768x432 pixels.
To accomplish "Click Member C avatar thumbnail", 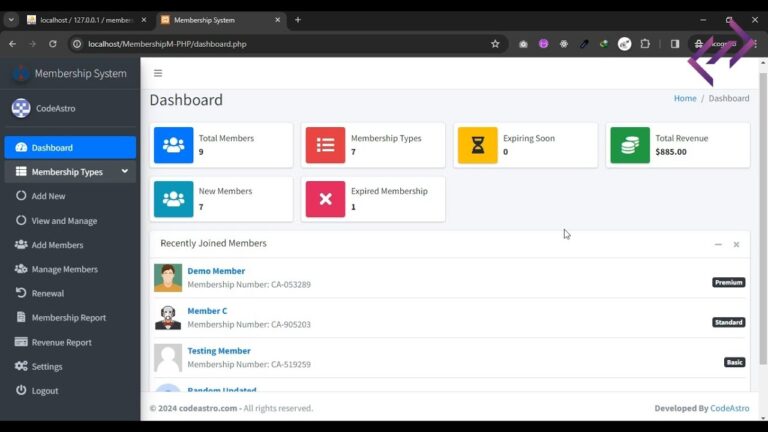I will point(168,318).
